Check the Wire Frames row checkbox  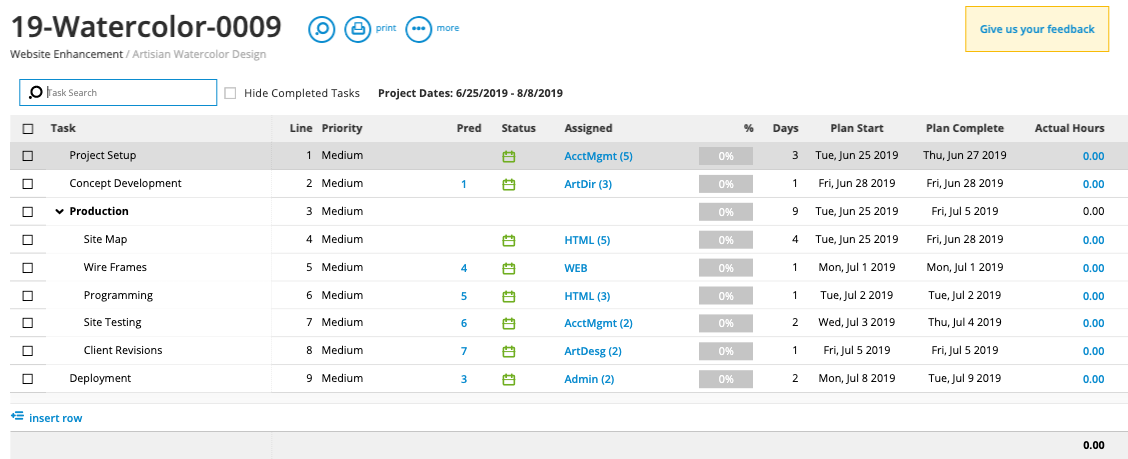click(x=28, y=268)
